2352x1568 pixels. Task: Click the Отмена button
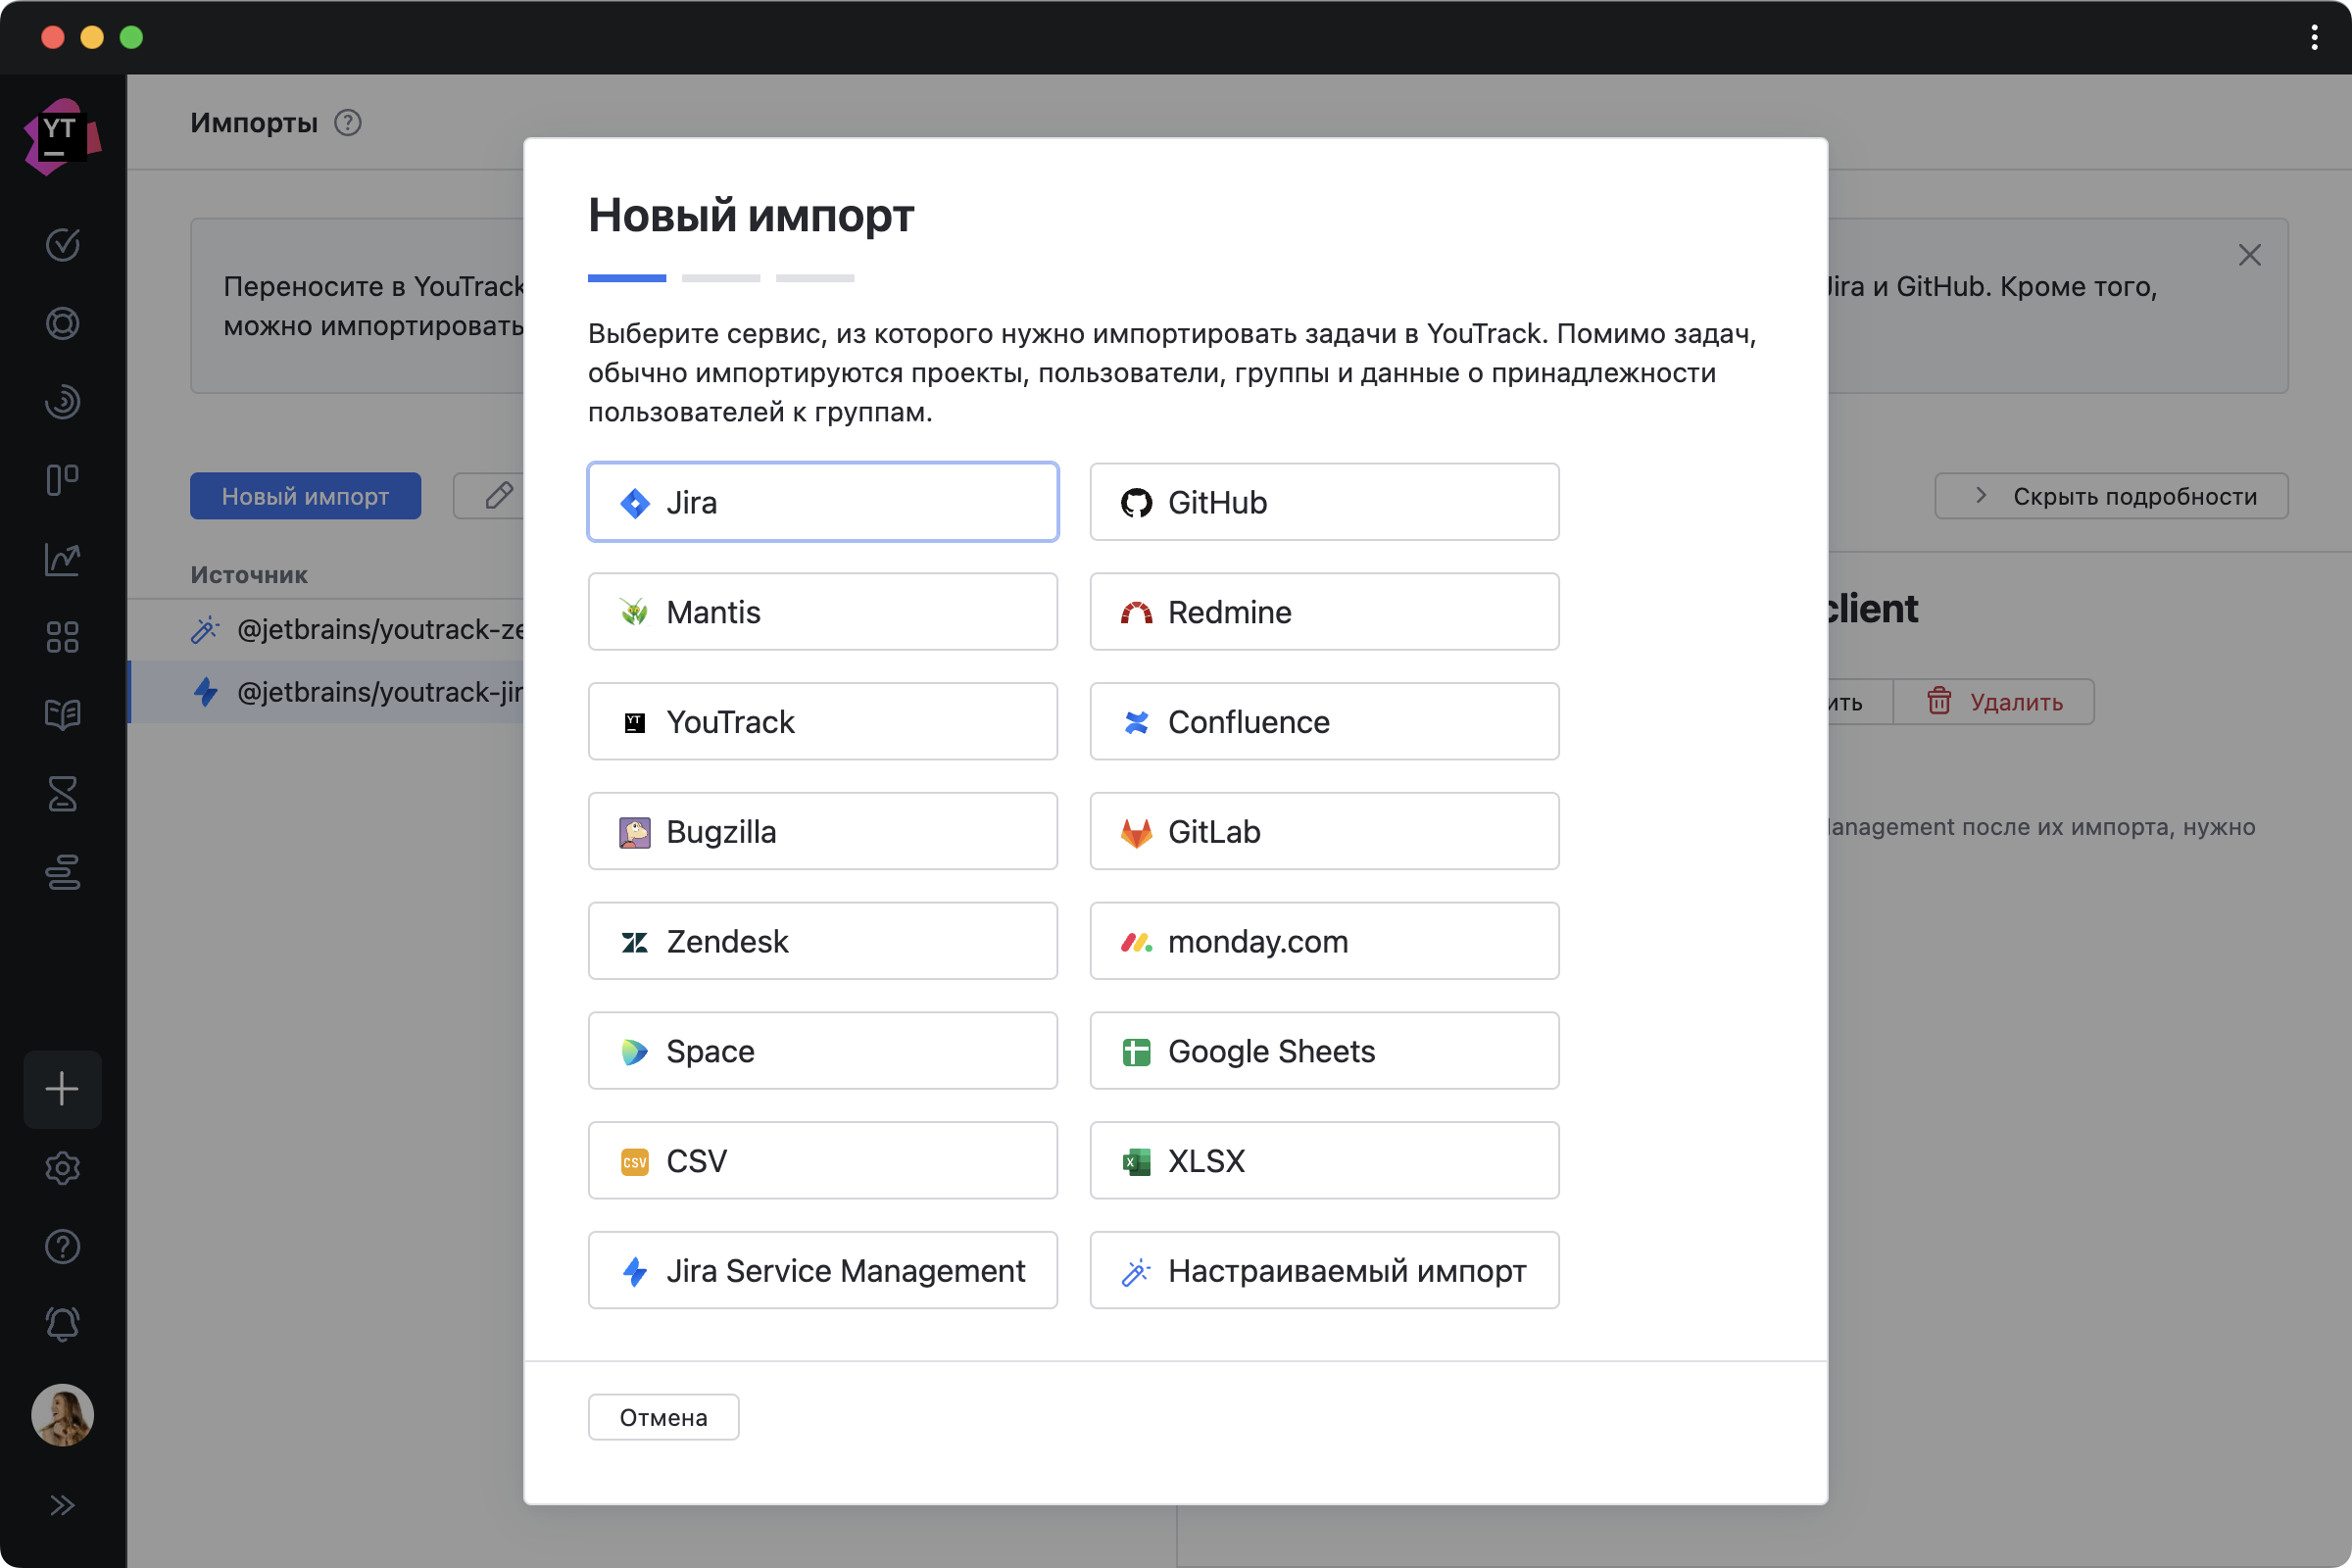pyautogui.click(x=664, y=1417)
